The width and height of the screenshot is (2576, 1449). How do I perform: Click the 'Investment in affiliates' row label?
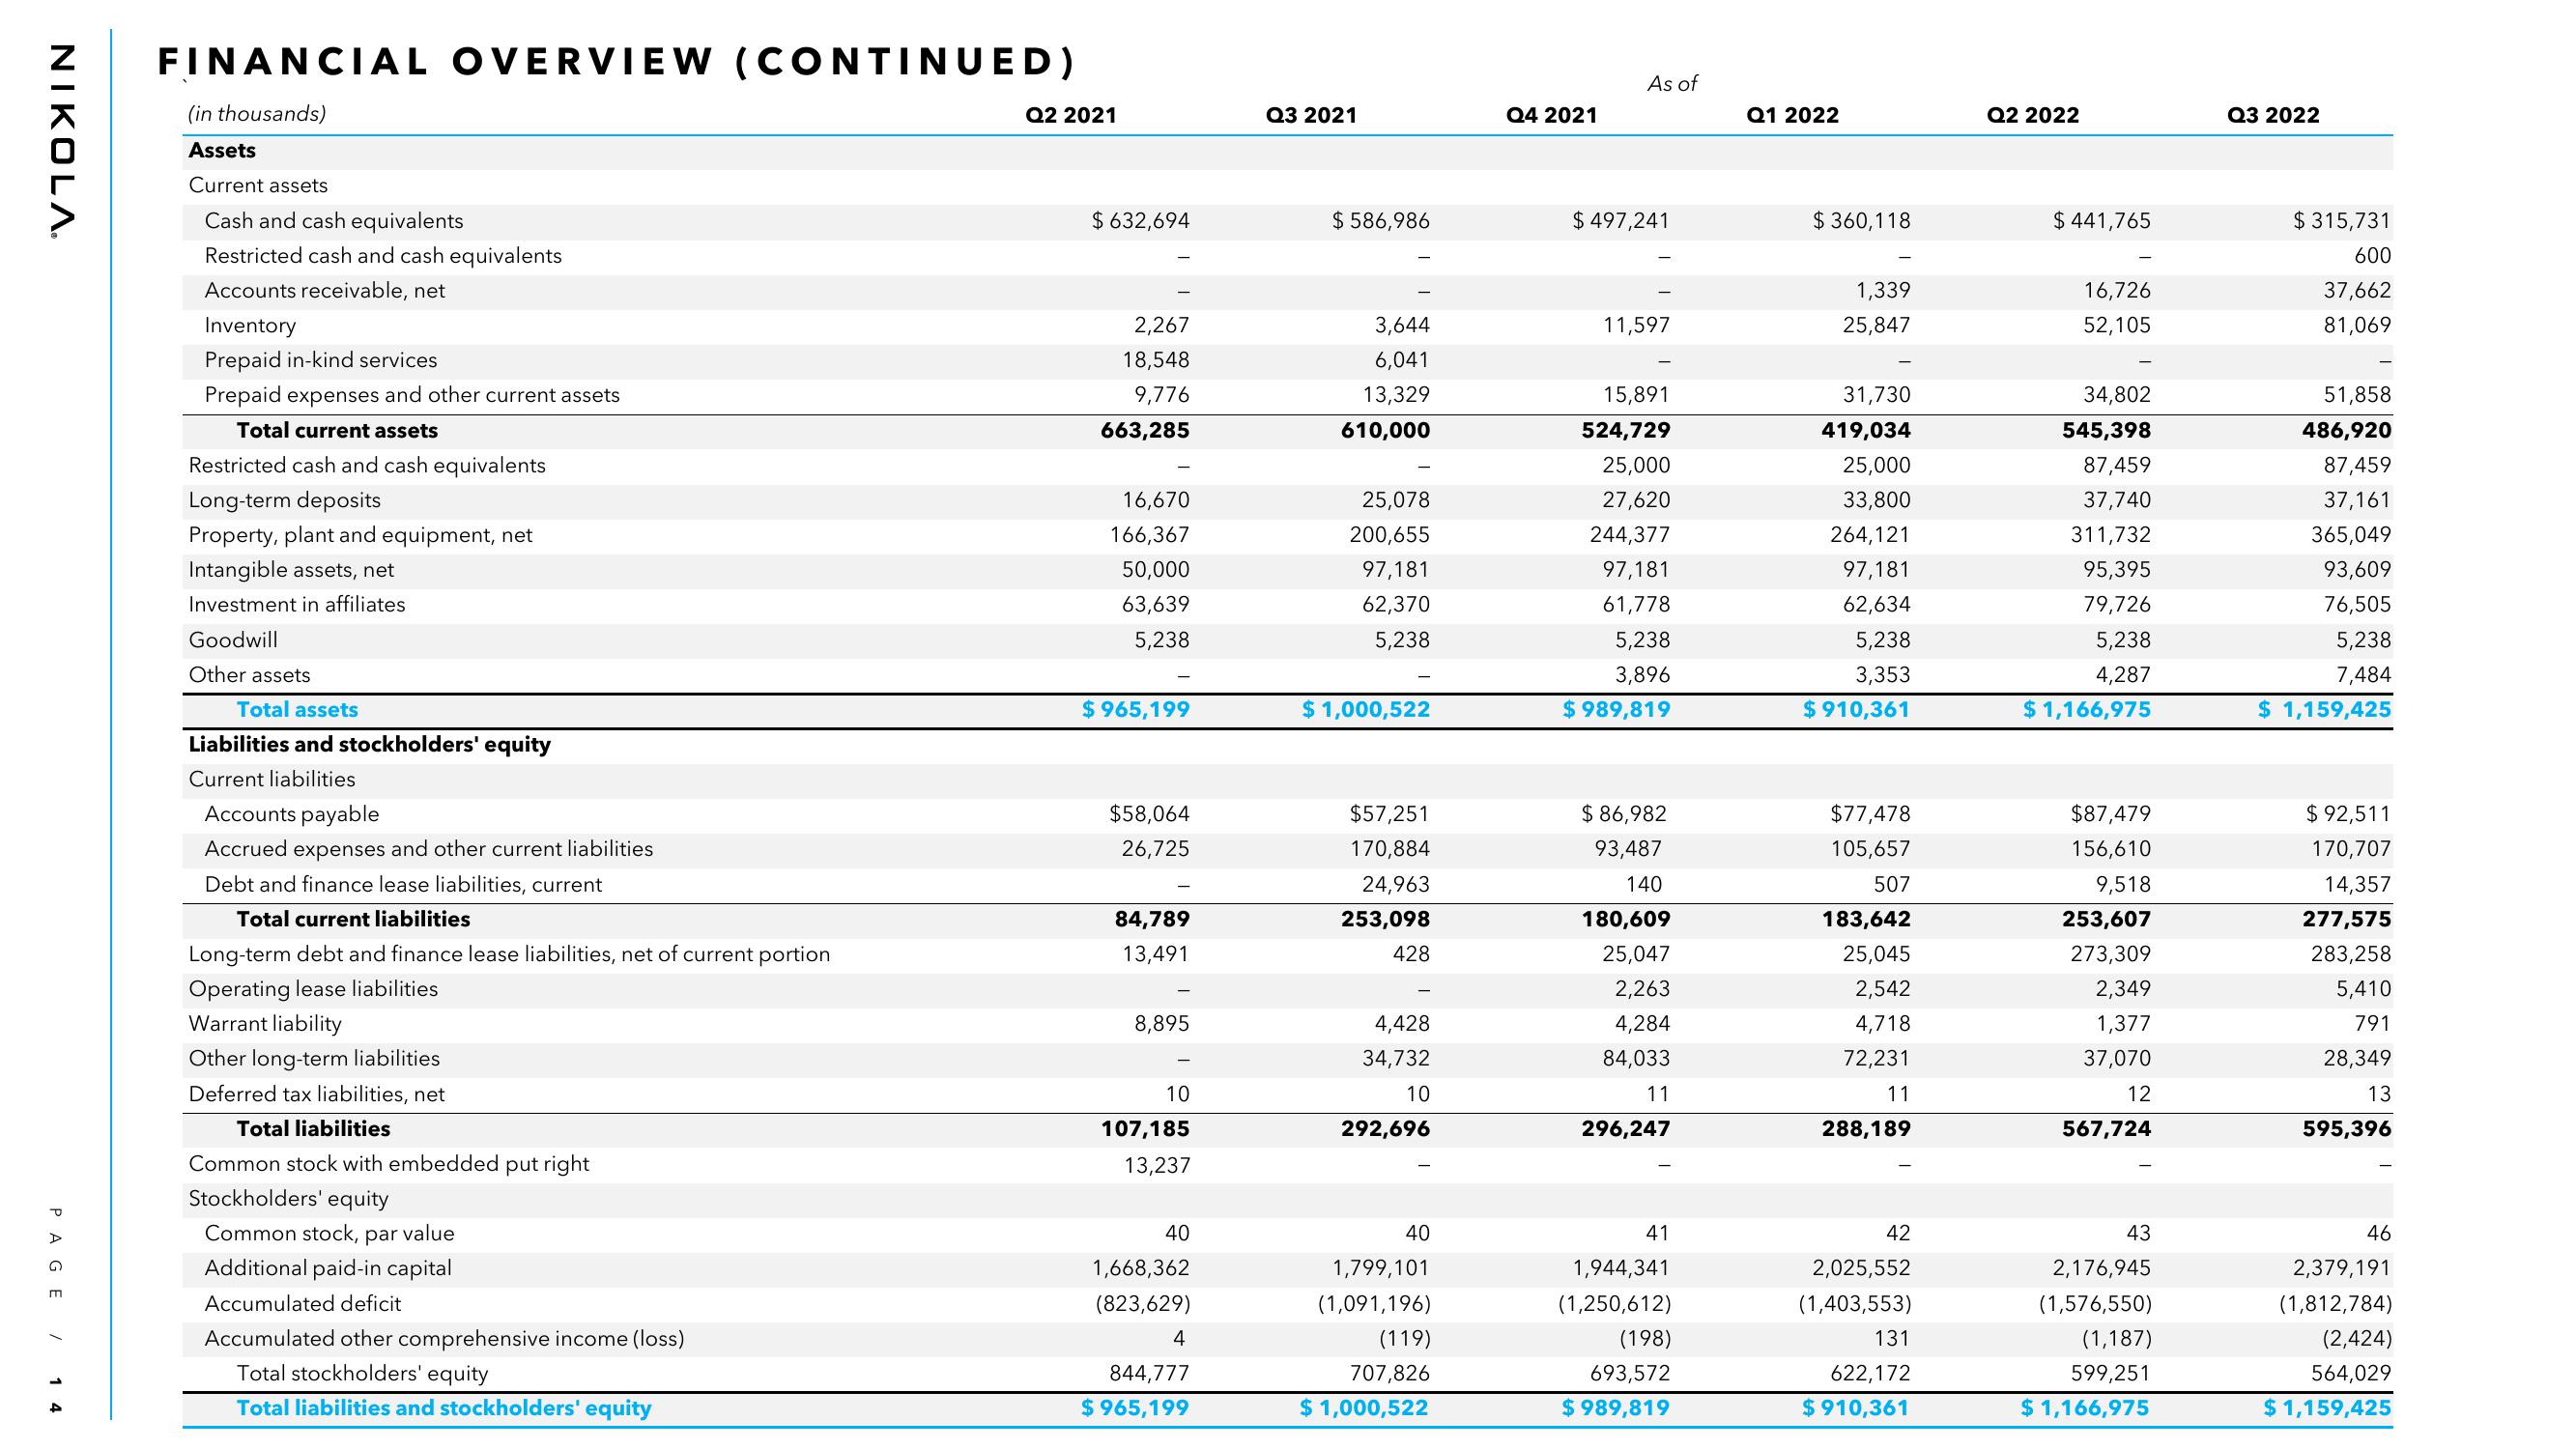point(297,604)
